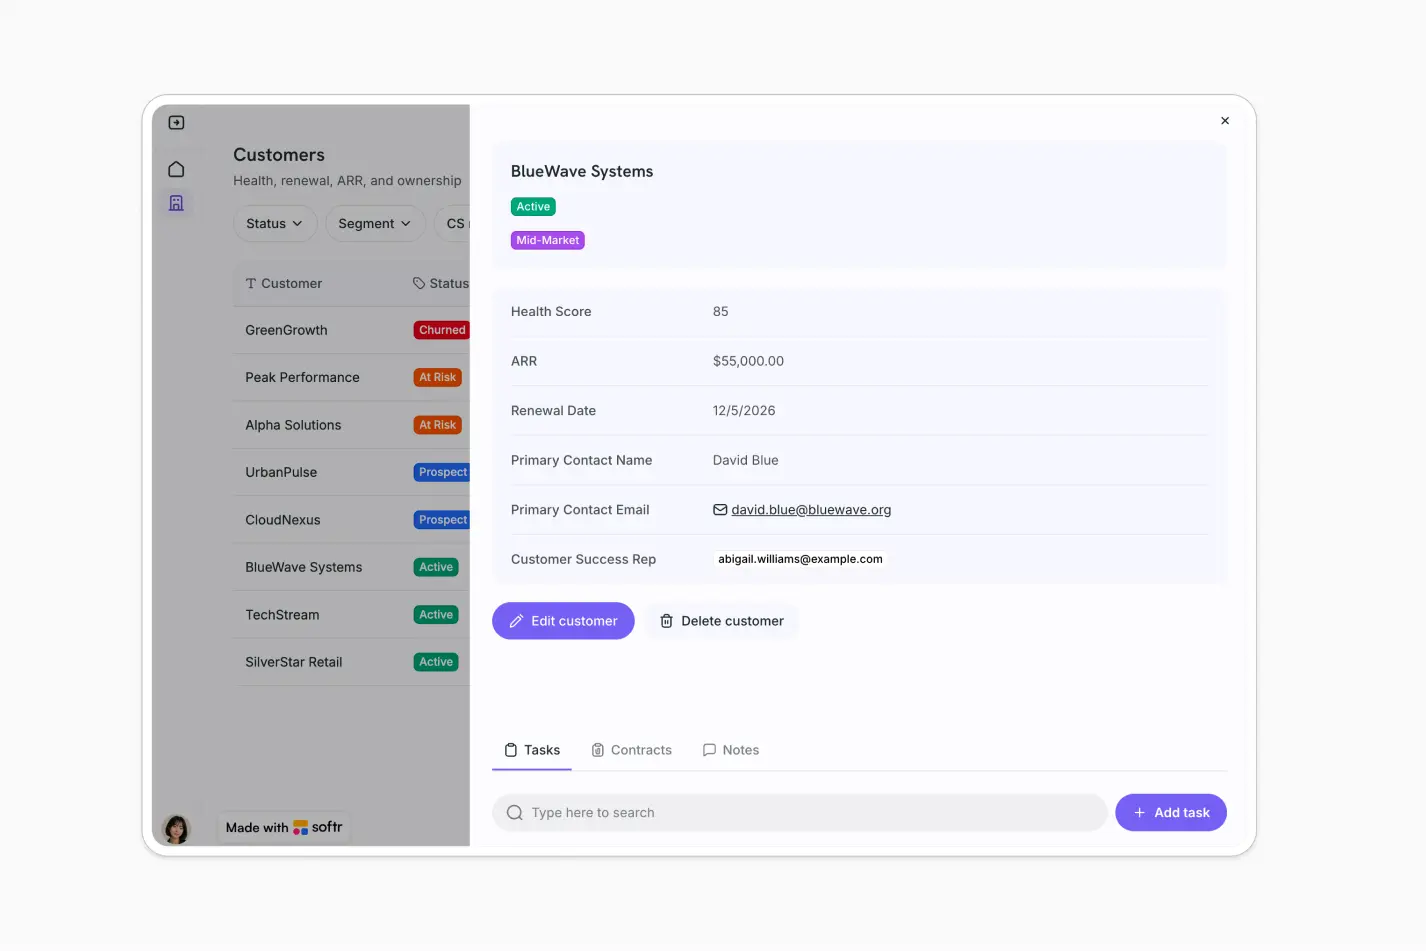The height and width of the screenshot is (951, 1426).
Task: Select the TechStream customer row
Action: coord(351,615)
